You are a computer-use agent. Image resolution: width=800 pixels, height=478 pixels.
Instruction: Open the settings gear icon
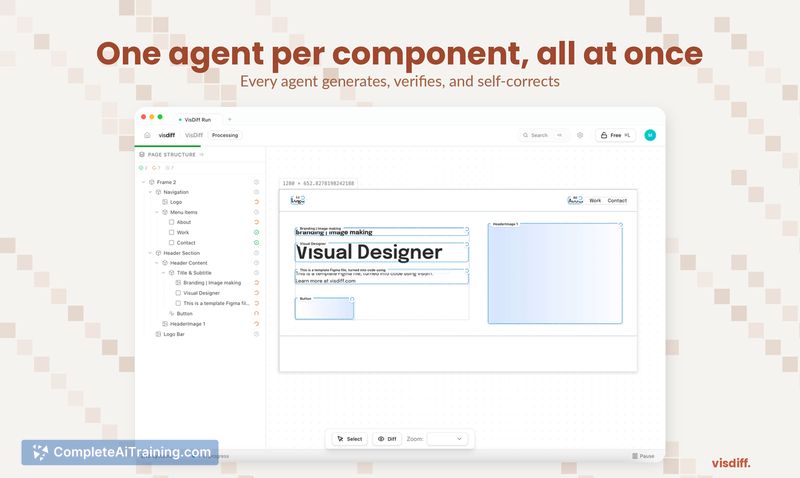tap(580, 135)
